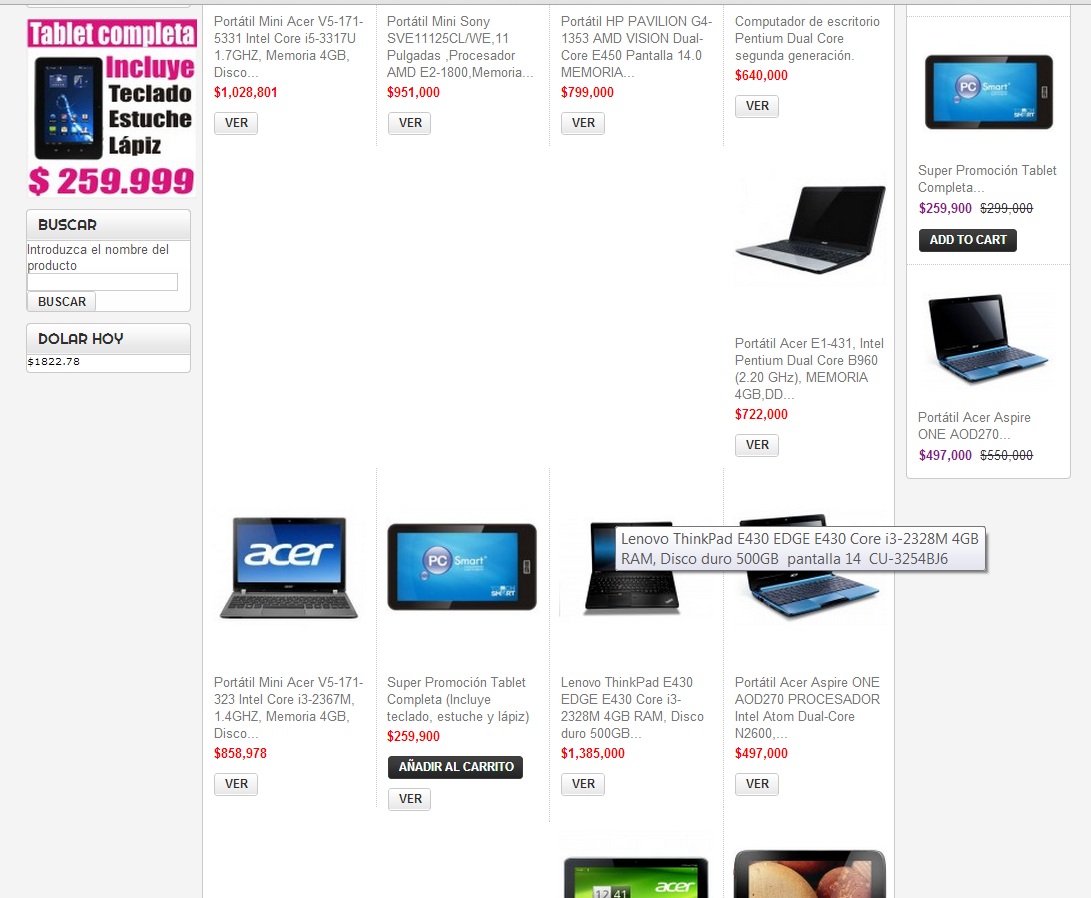Image resolution: width=1091 pixels, height=898 pixels.
Task: Click VER under HP Pavilion G4-1353
Action: (583, 123)
